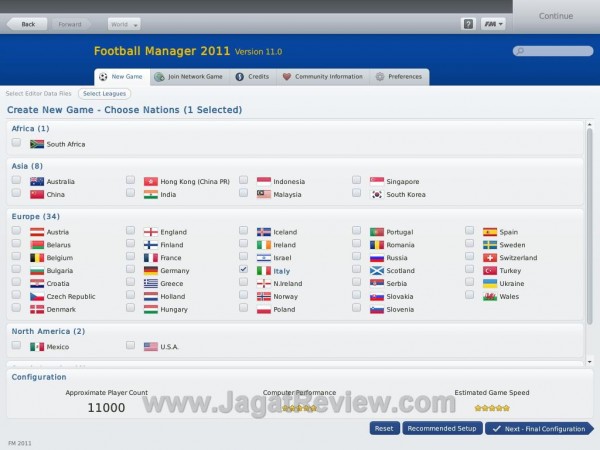
Task: Switch to the New Game tab
Action: (122, 77)
